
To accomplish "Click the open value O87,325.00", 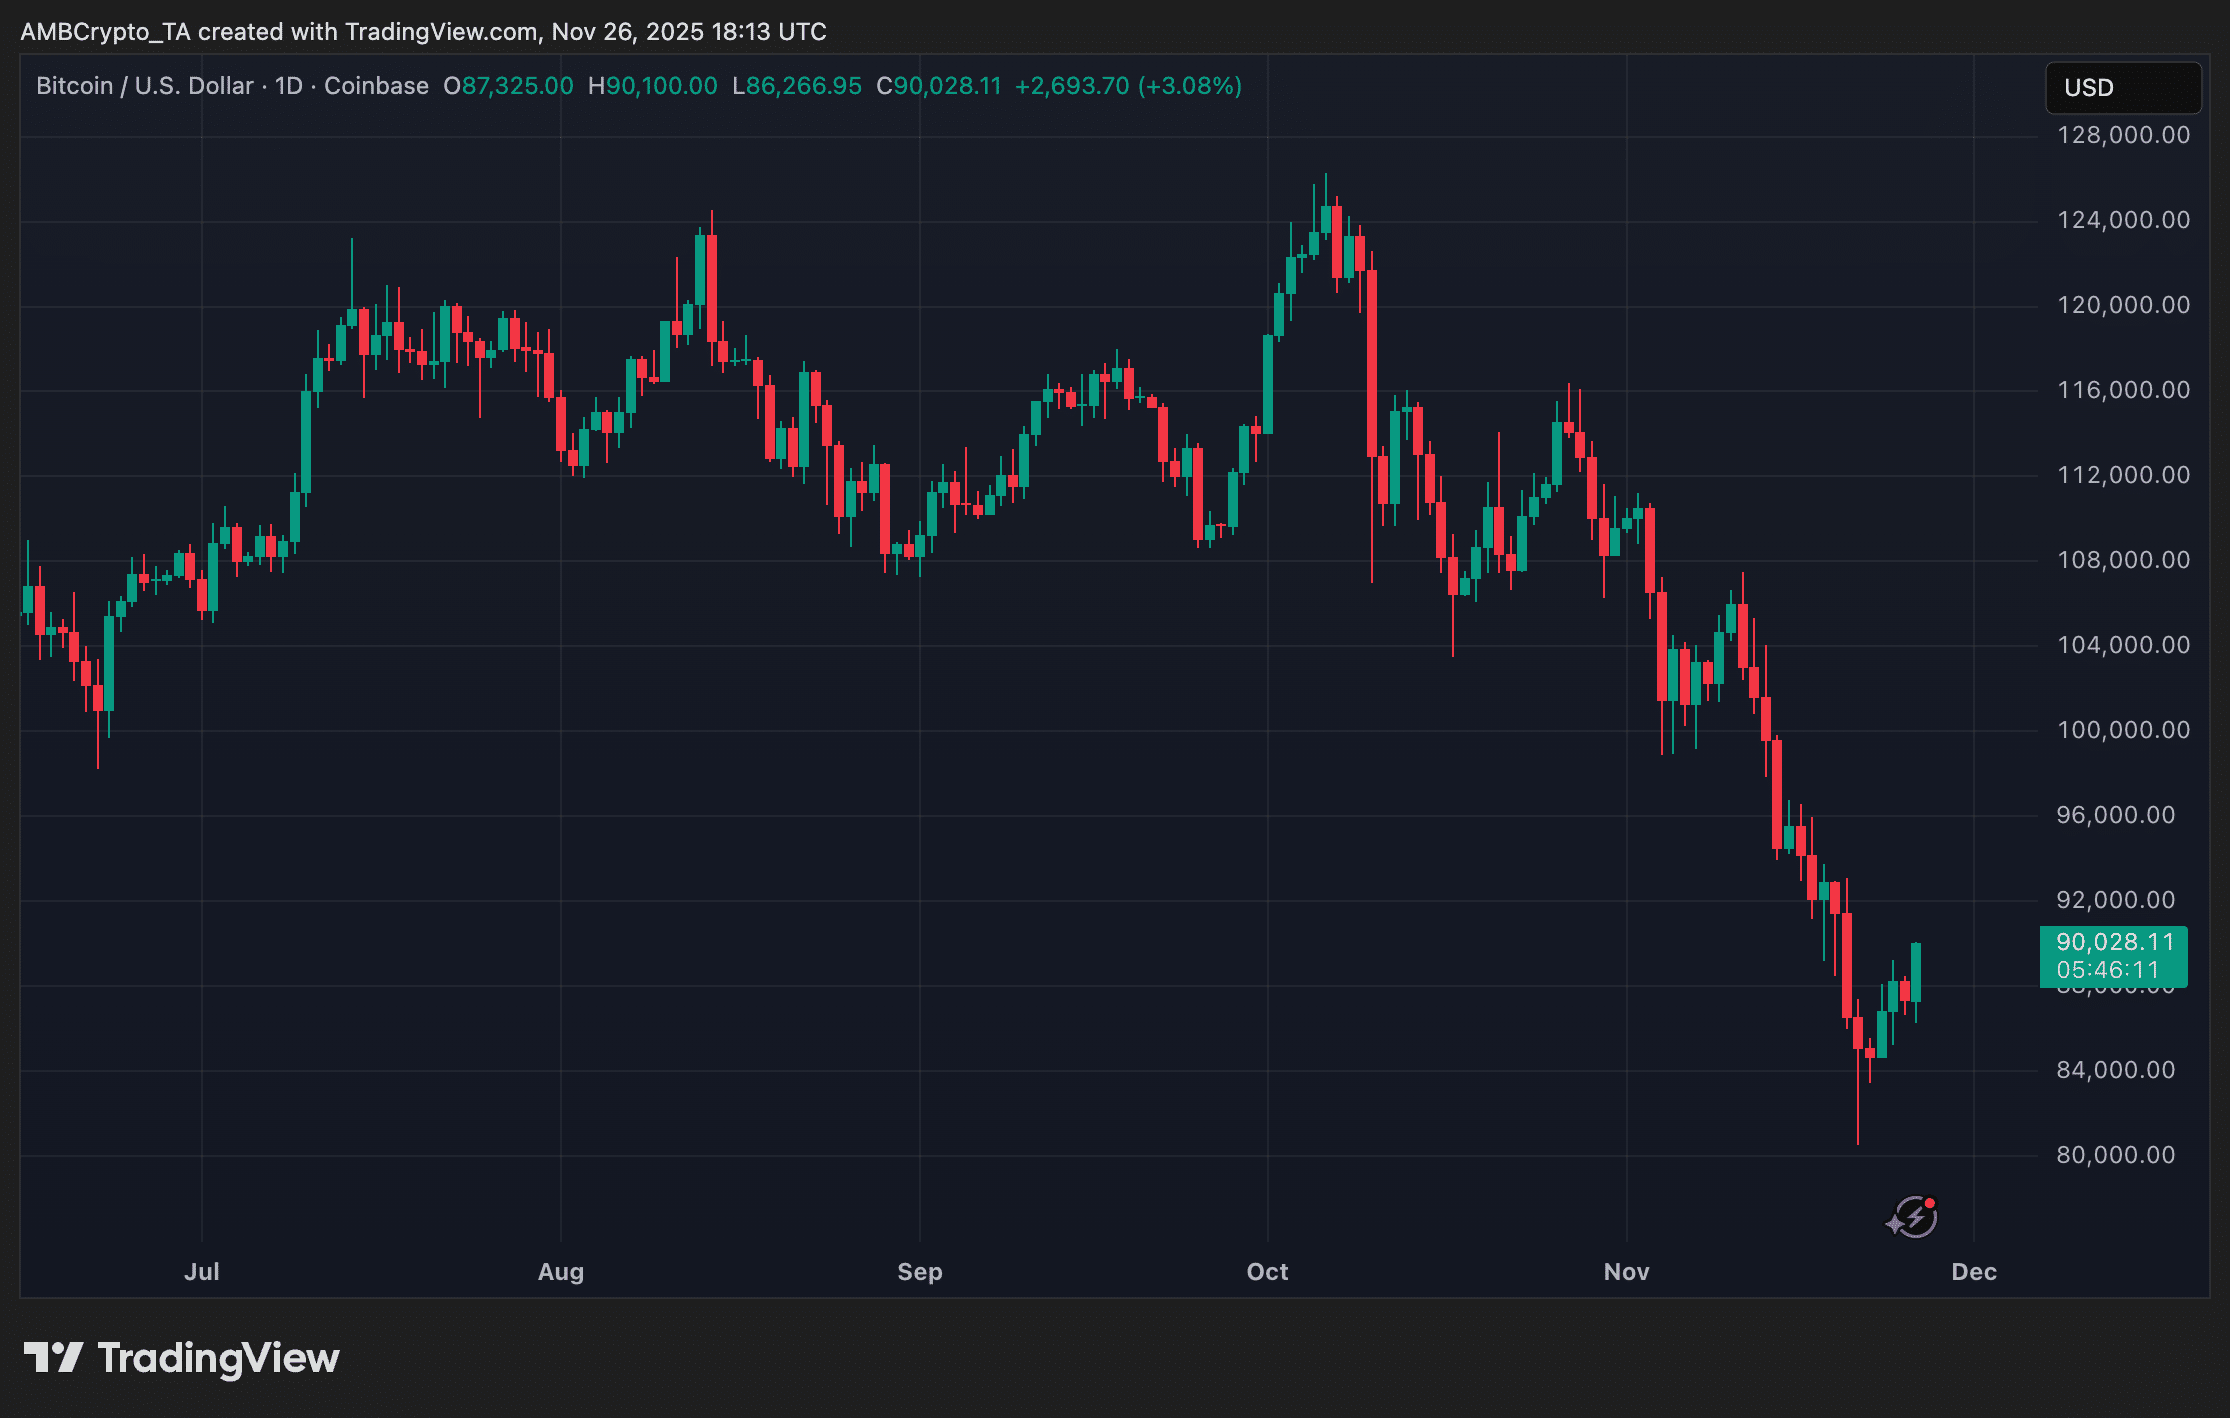I will click(x=509, y=86).
